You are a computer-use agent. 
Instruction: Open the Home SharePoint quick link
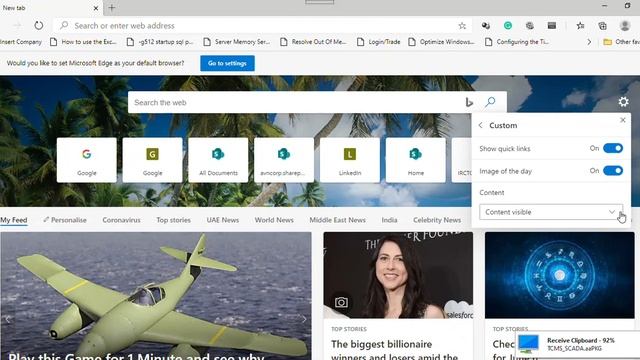point(416,160)
